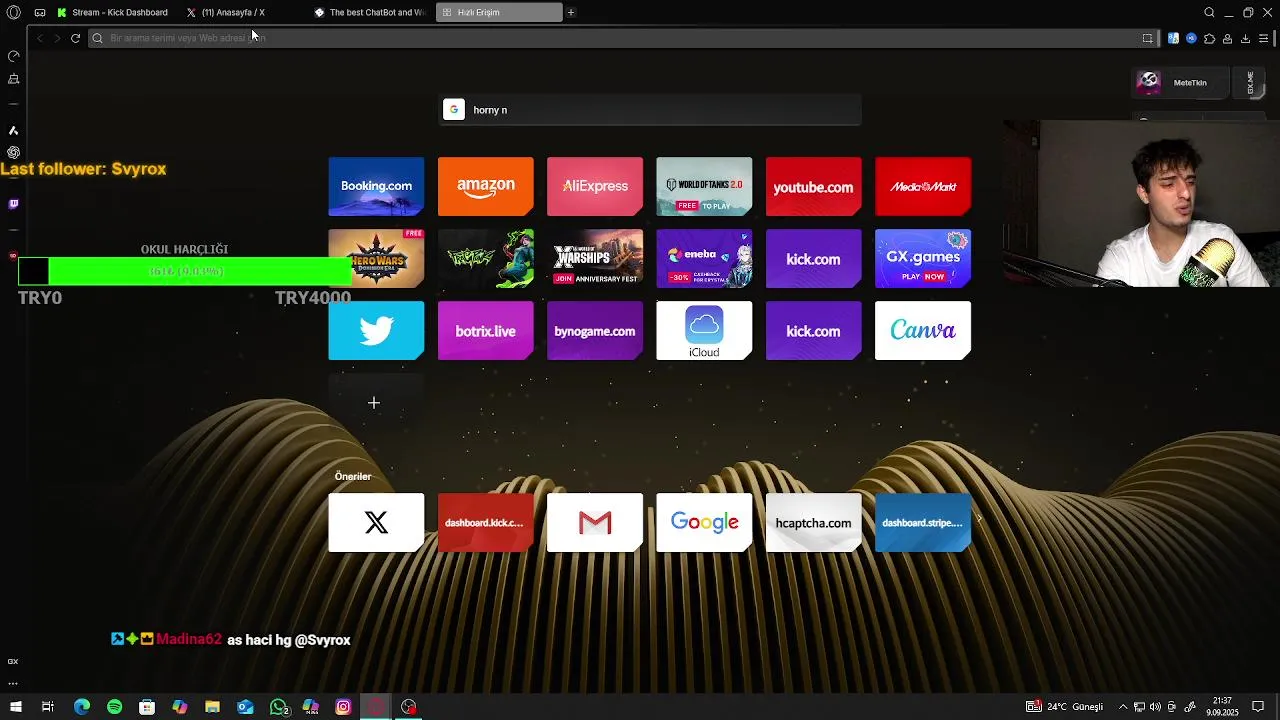Open a new tab with plus button
Viewport: 1280px width, 720px height.
click(x=571, y=12)
